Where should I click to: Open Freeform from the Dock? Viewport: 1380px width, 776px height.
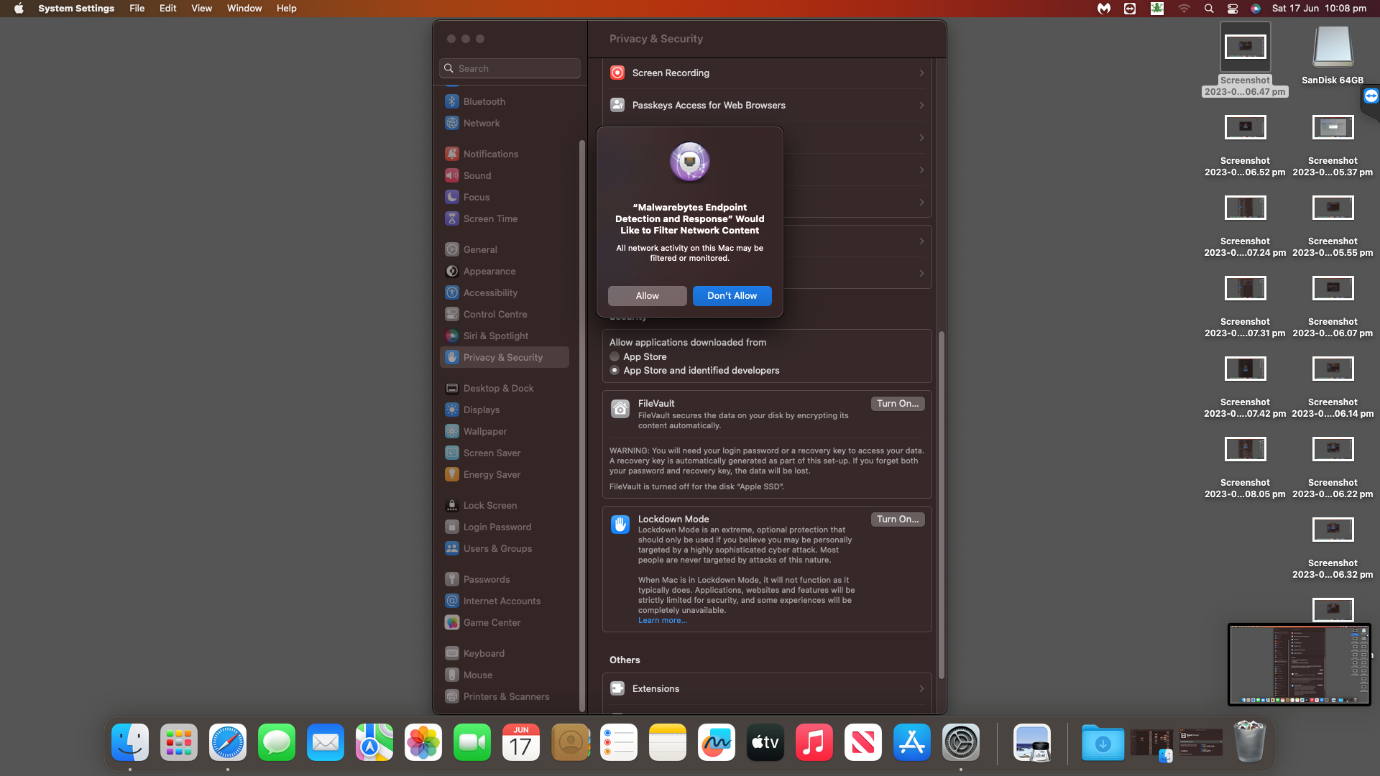717,742
